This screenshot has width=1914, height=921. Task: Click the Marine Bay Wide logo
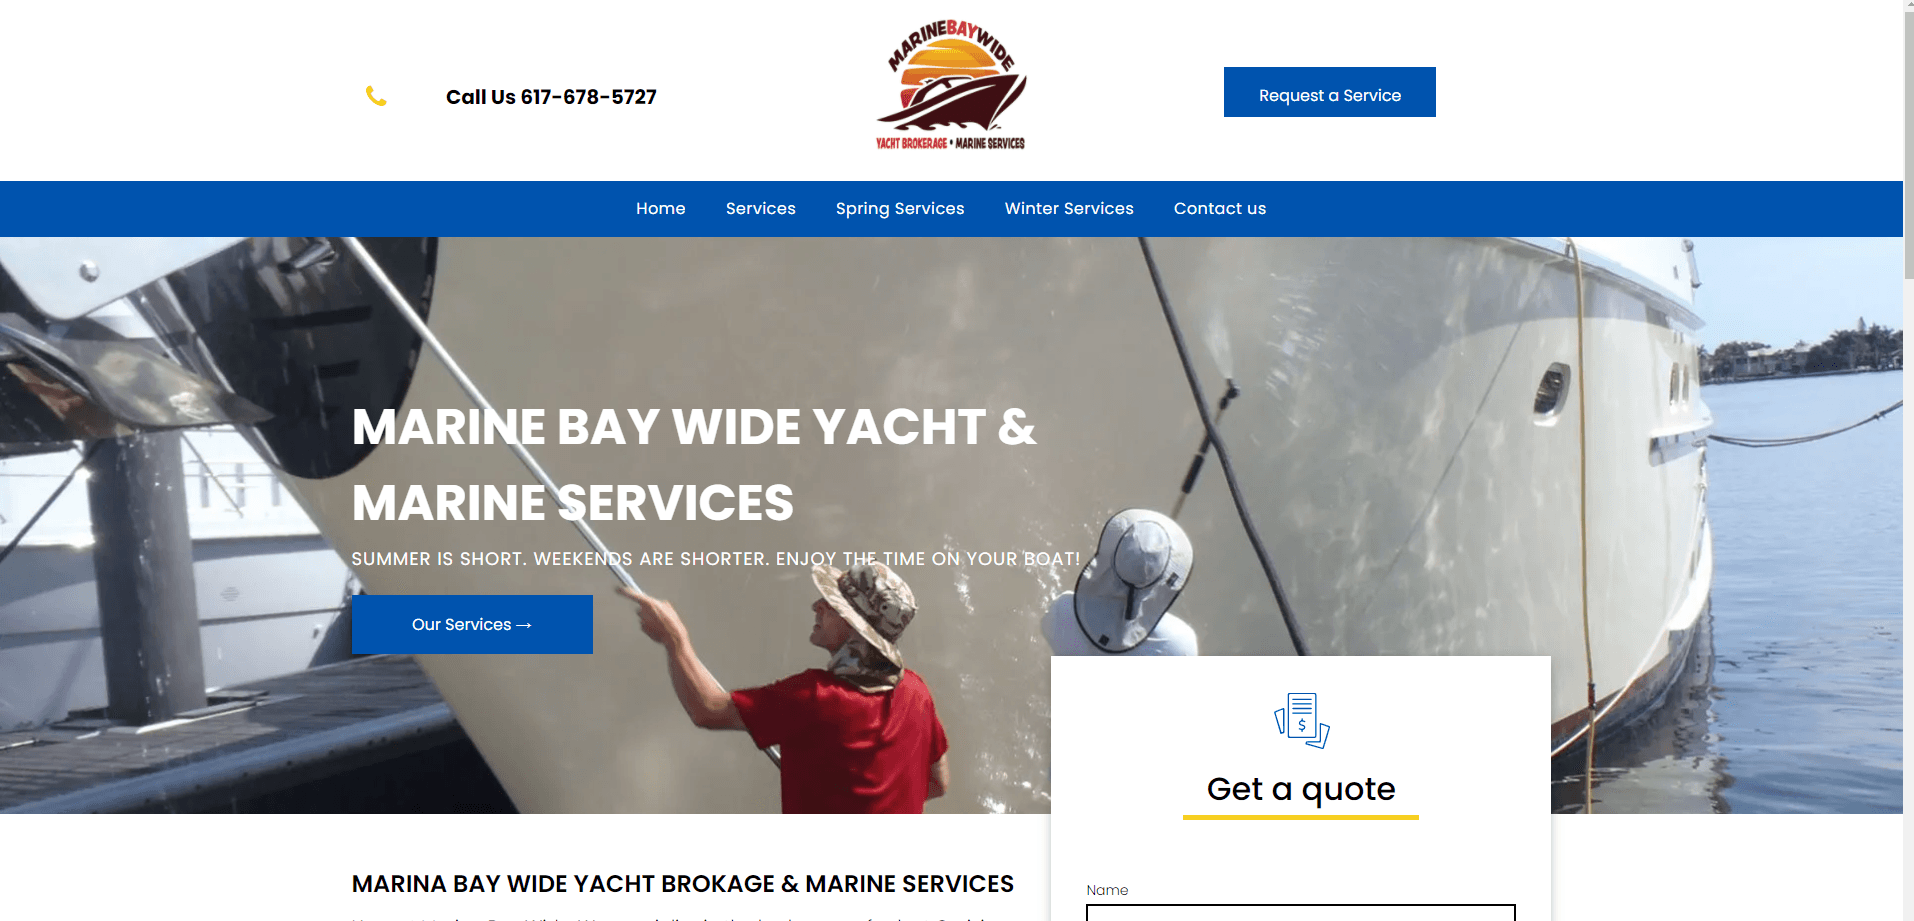point(951,86)
